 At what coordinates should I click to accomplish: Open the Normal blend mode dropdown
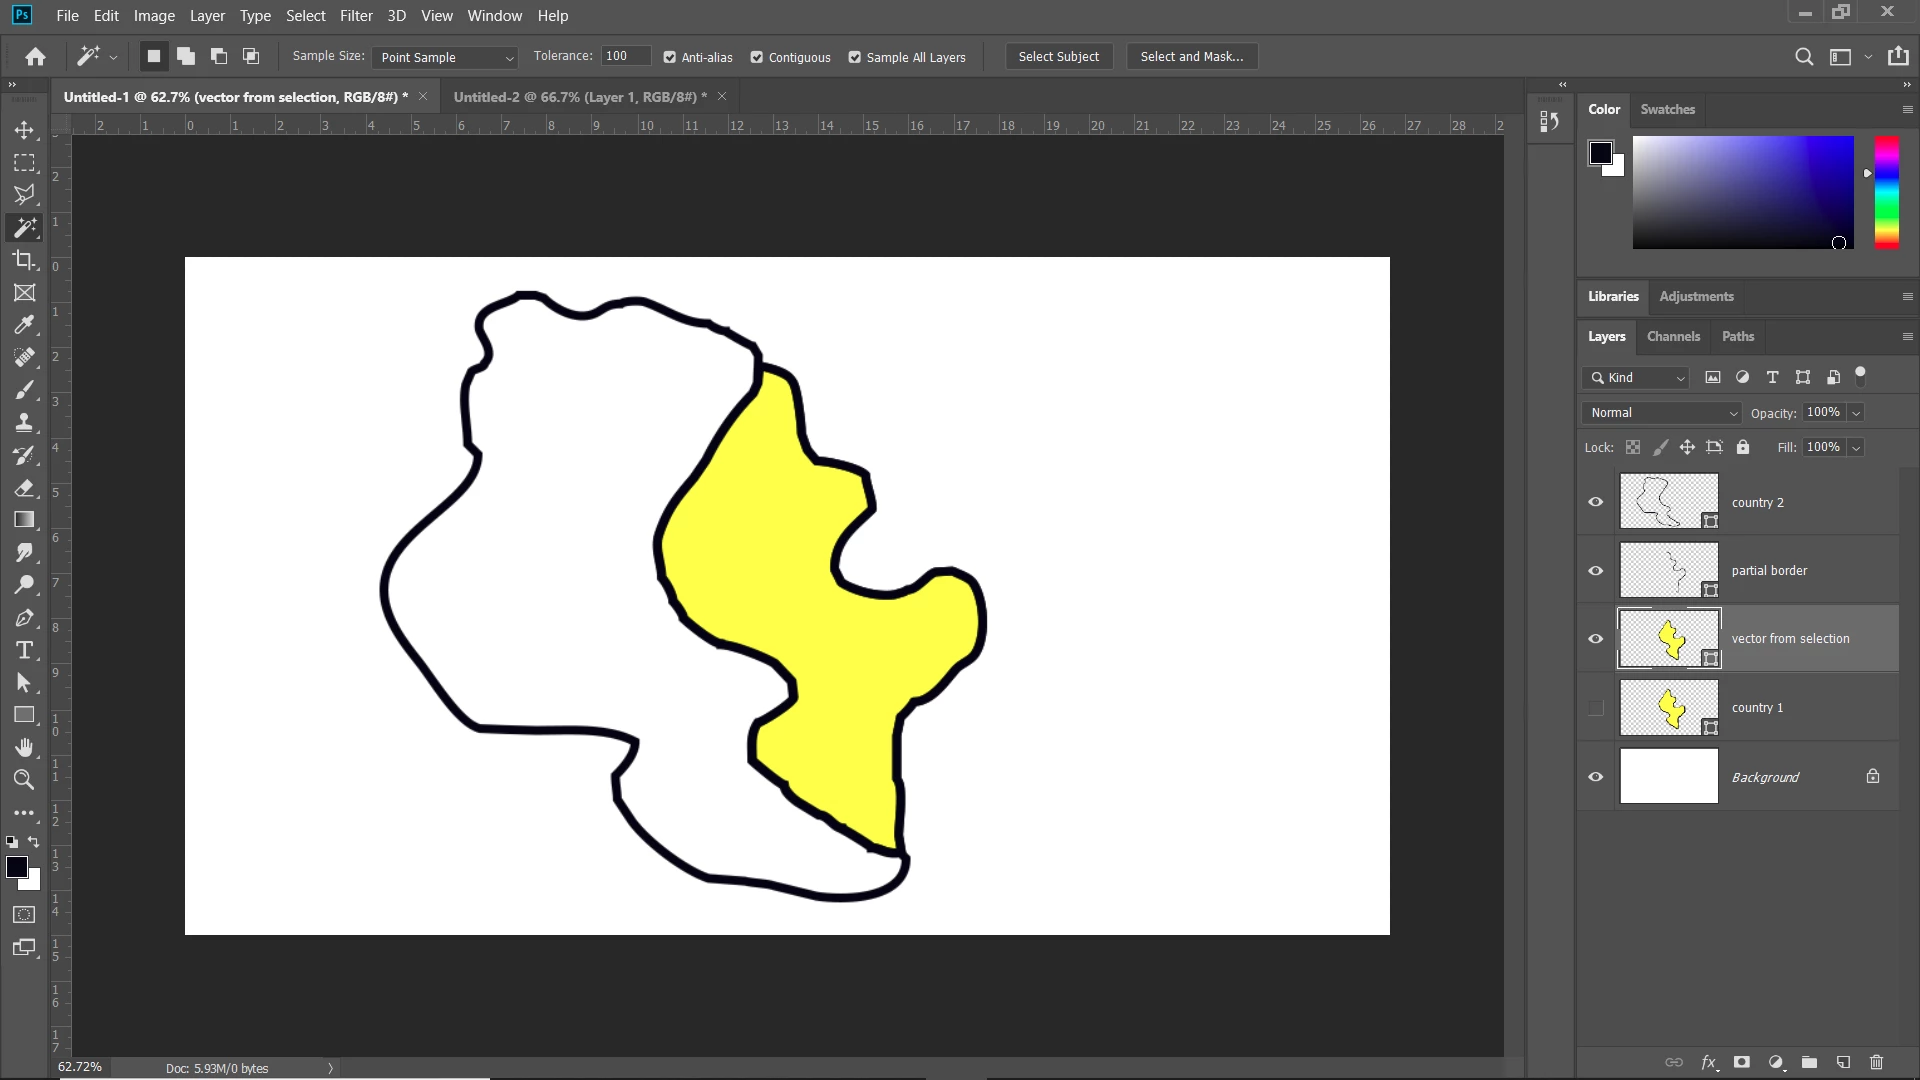1661,413
